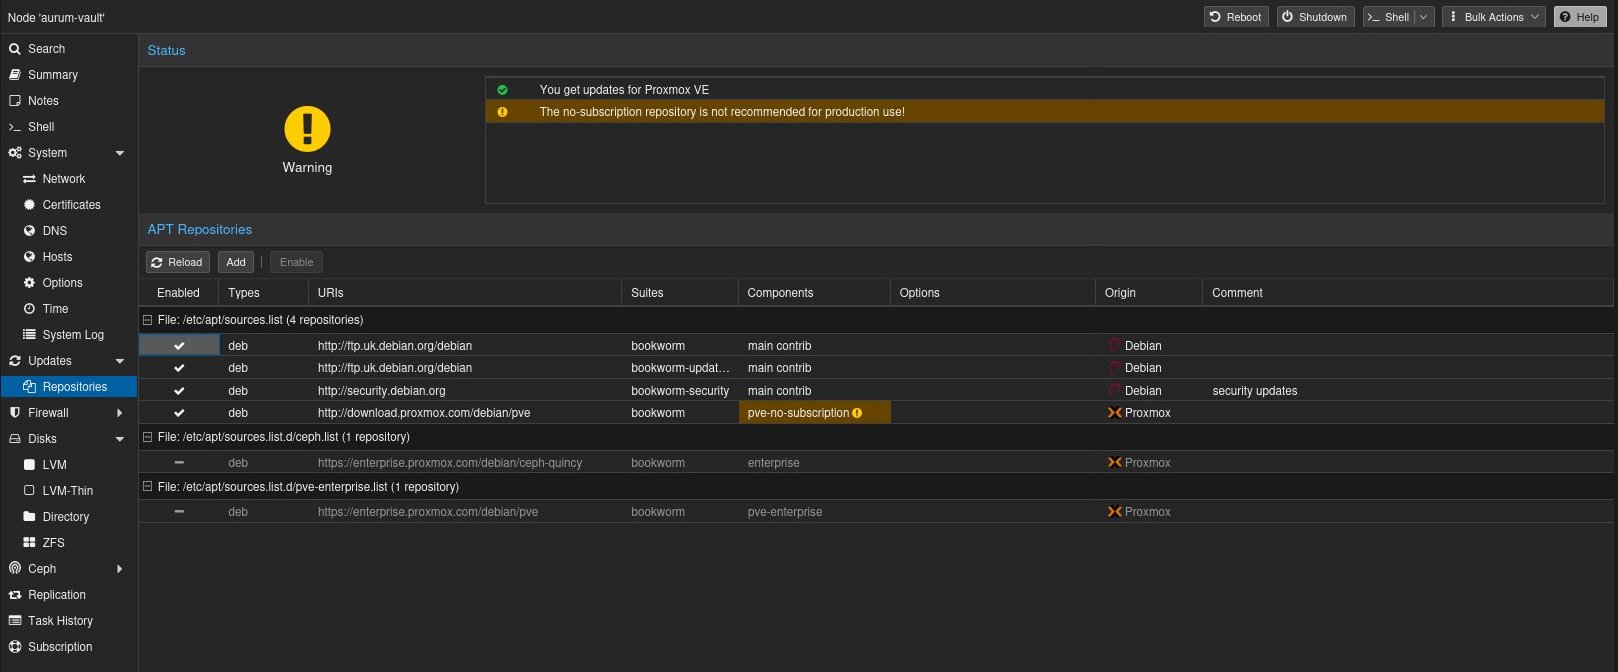1618x672 pixels.
Task: Toggle enabled checkmark for bookworm main contrib repository
Action: point(179,346)
